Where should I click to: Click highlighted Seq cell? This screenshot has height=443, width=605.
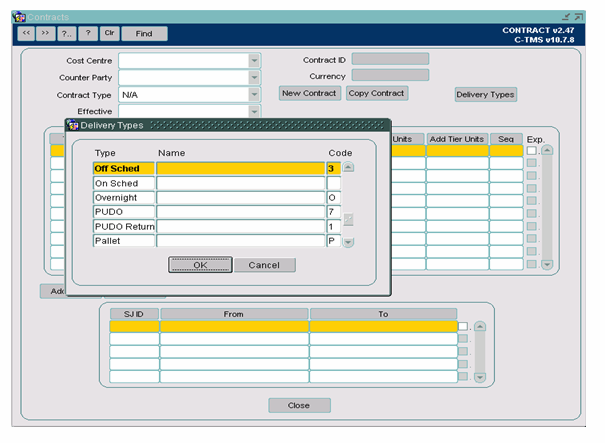click(506, 150)
